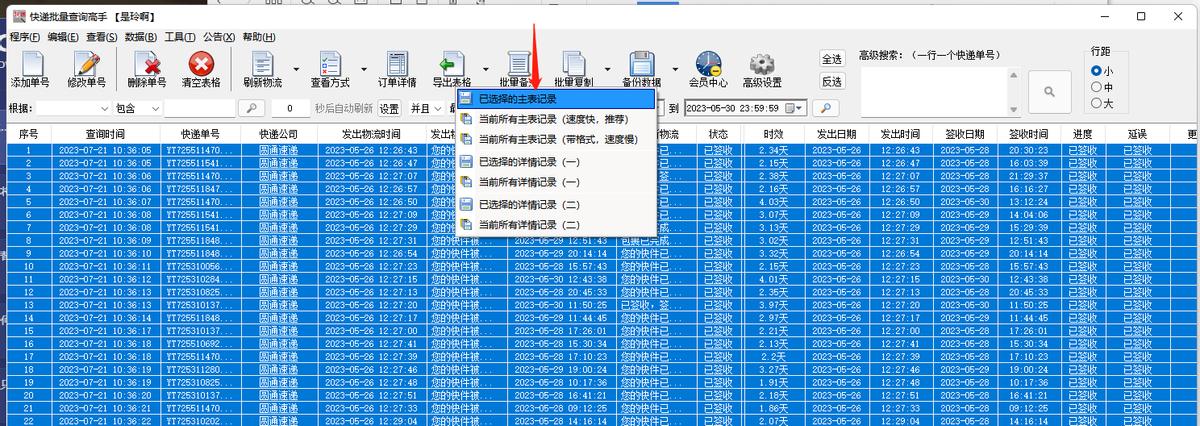Select 大 row spacing radio button
This screenshot has height=426, width=1200.
(1096, 103)
